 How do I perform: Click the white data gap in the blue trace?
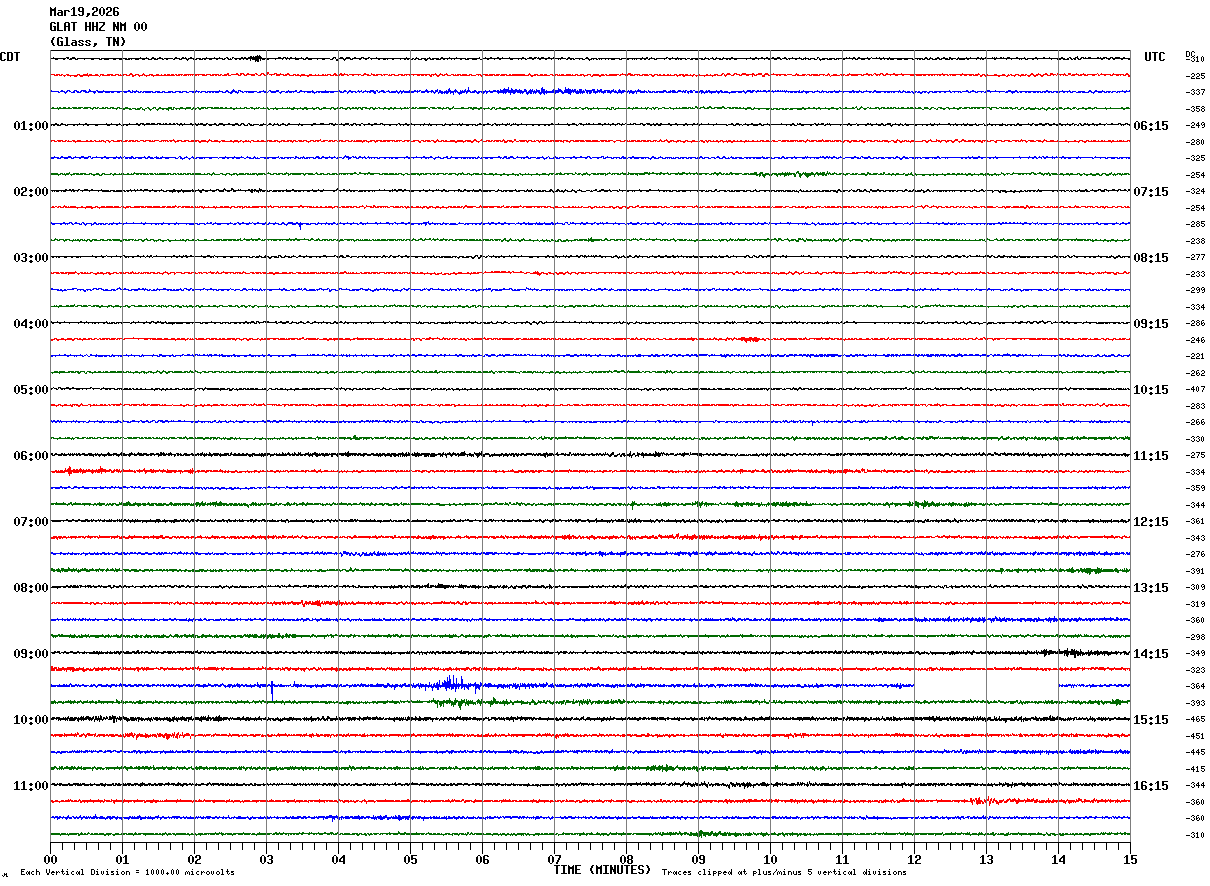click(985, 686)
